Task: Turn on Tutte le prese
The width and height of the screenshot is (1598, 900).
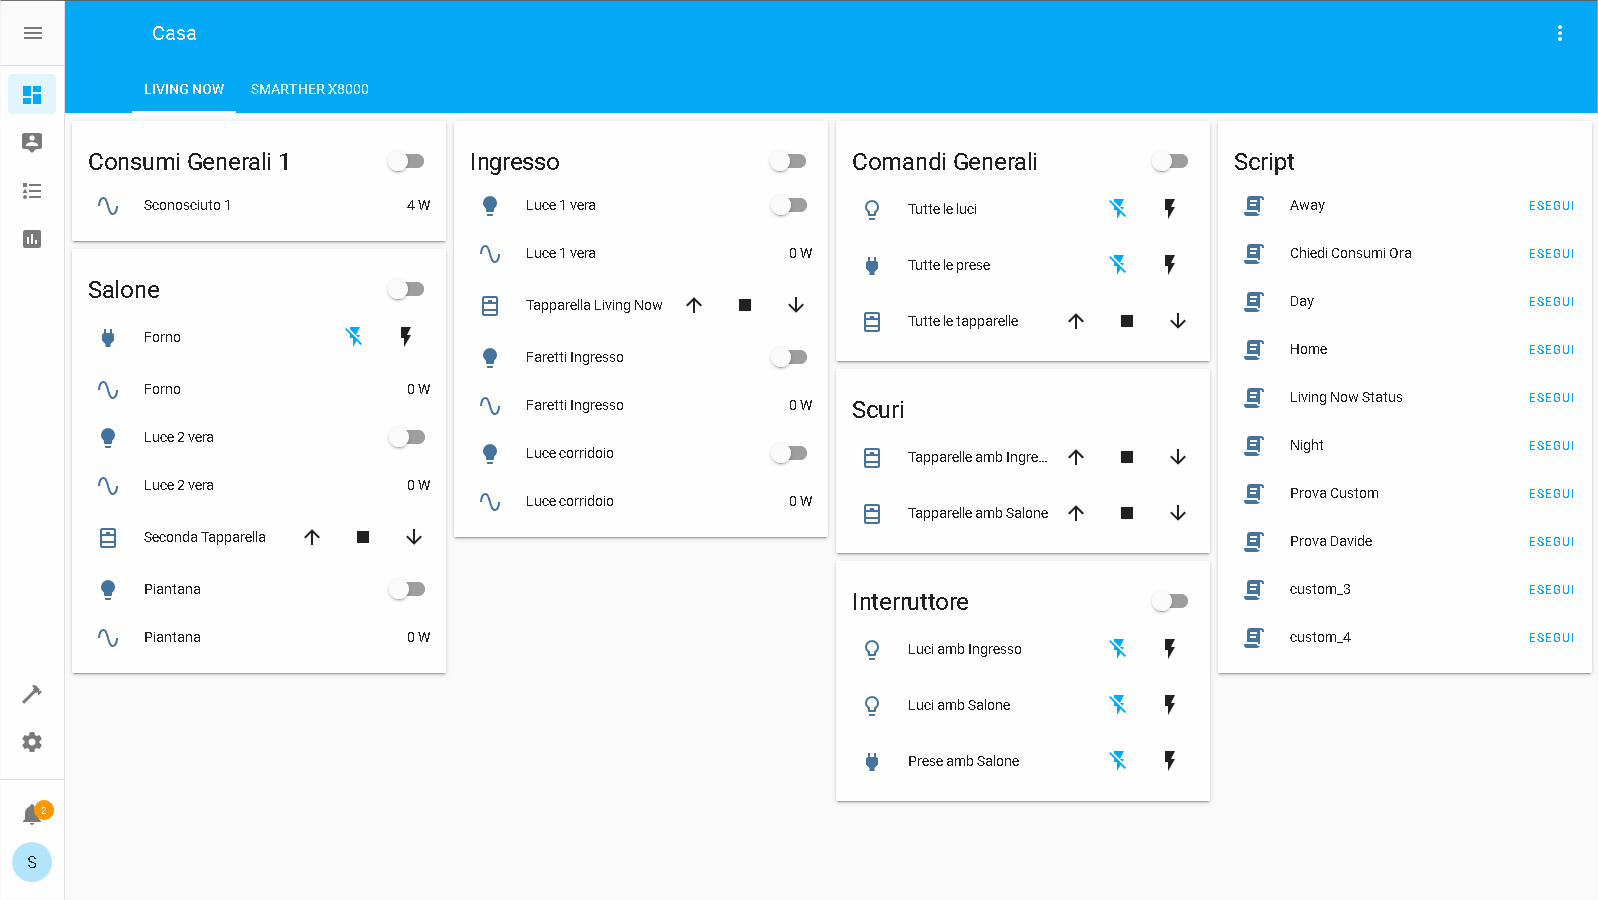Action: pyautogui.click(x=1170, y=265)
